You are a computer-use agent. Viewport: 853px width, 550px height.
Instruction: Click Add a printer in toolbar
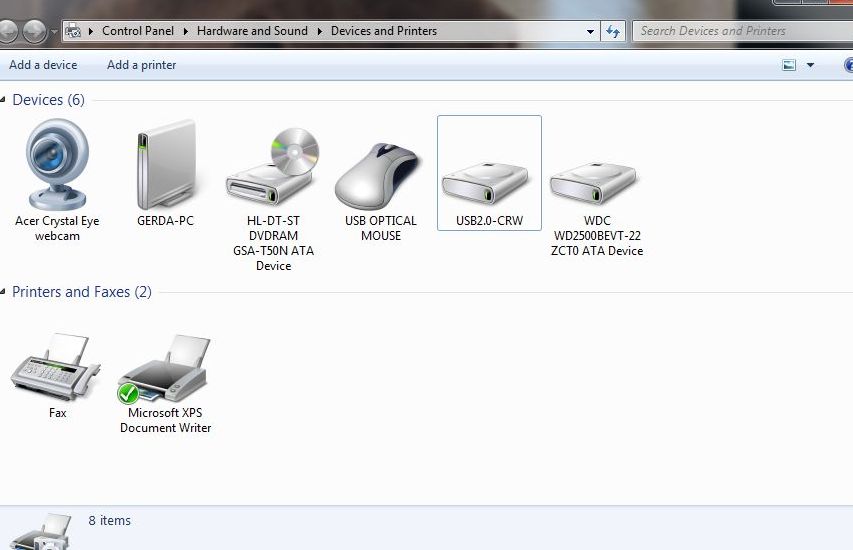[x=141, y=65]
